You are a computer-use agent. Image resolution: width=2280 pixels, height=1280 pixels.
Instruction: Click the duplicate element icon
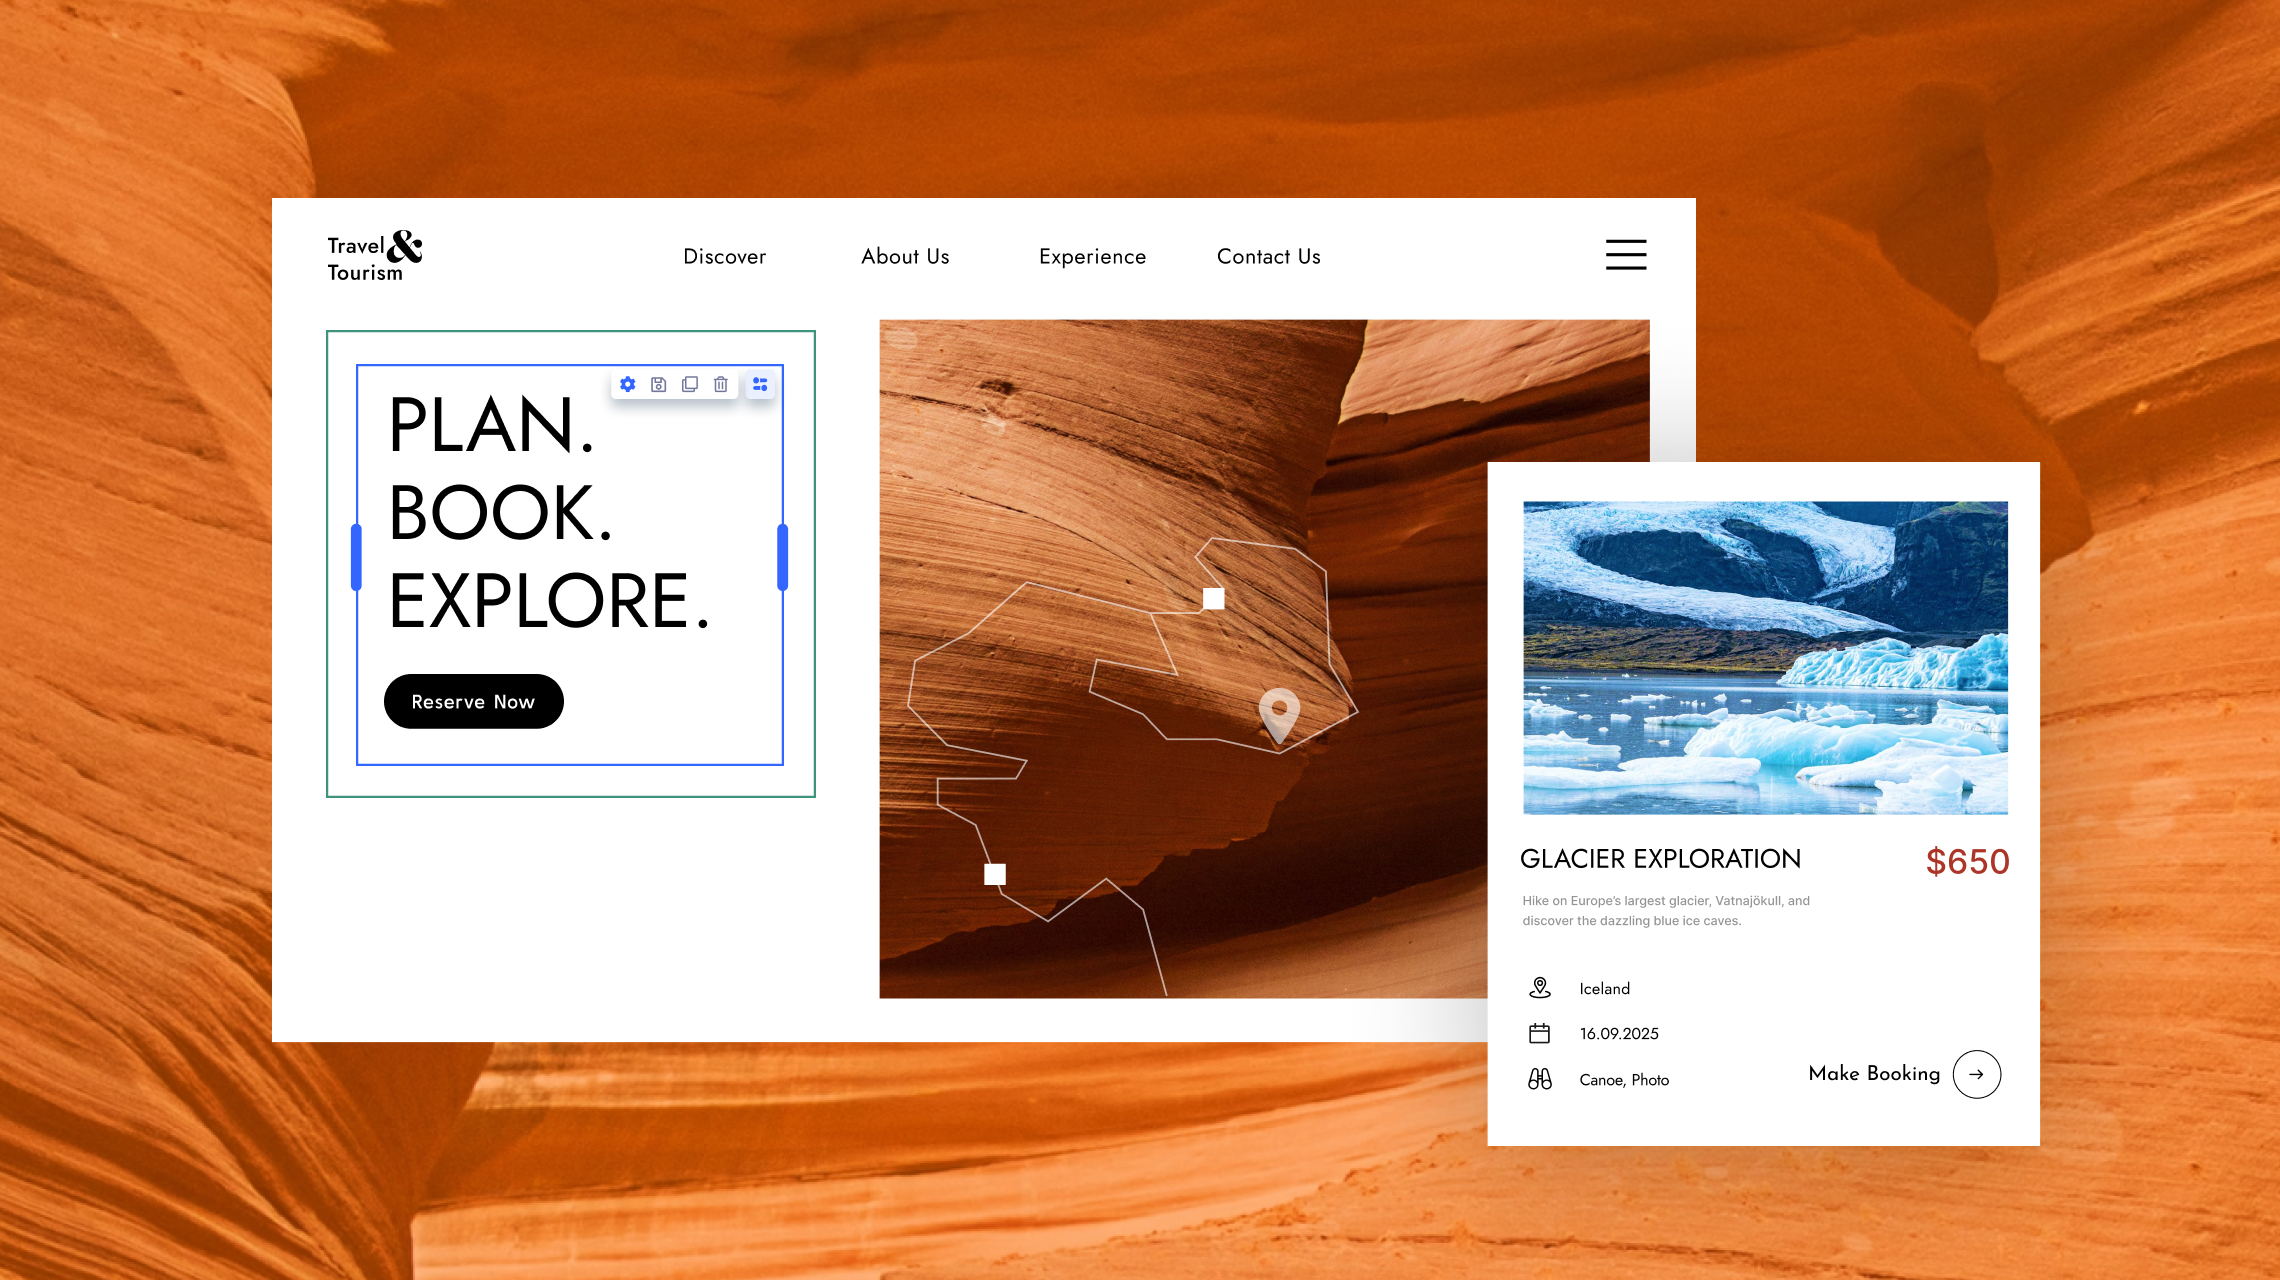click(x=690, y=384)
